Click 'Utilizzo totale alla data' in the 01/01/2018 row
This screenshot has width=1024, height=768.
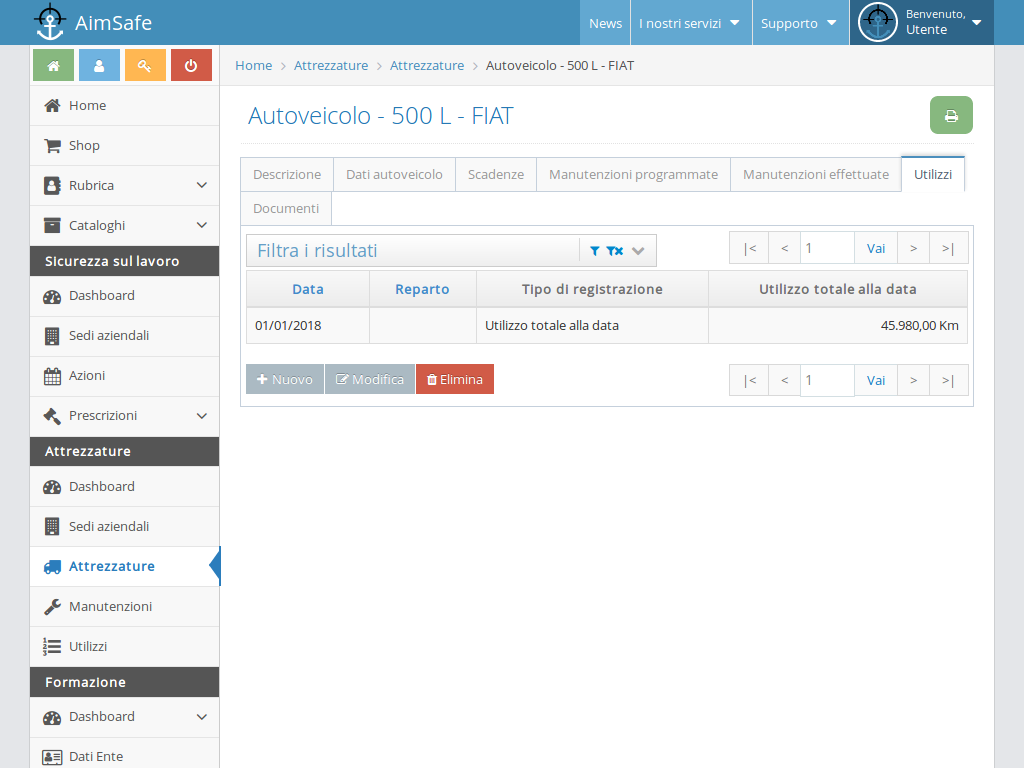point(552,325)
